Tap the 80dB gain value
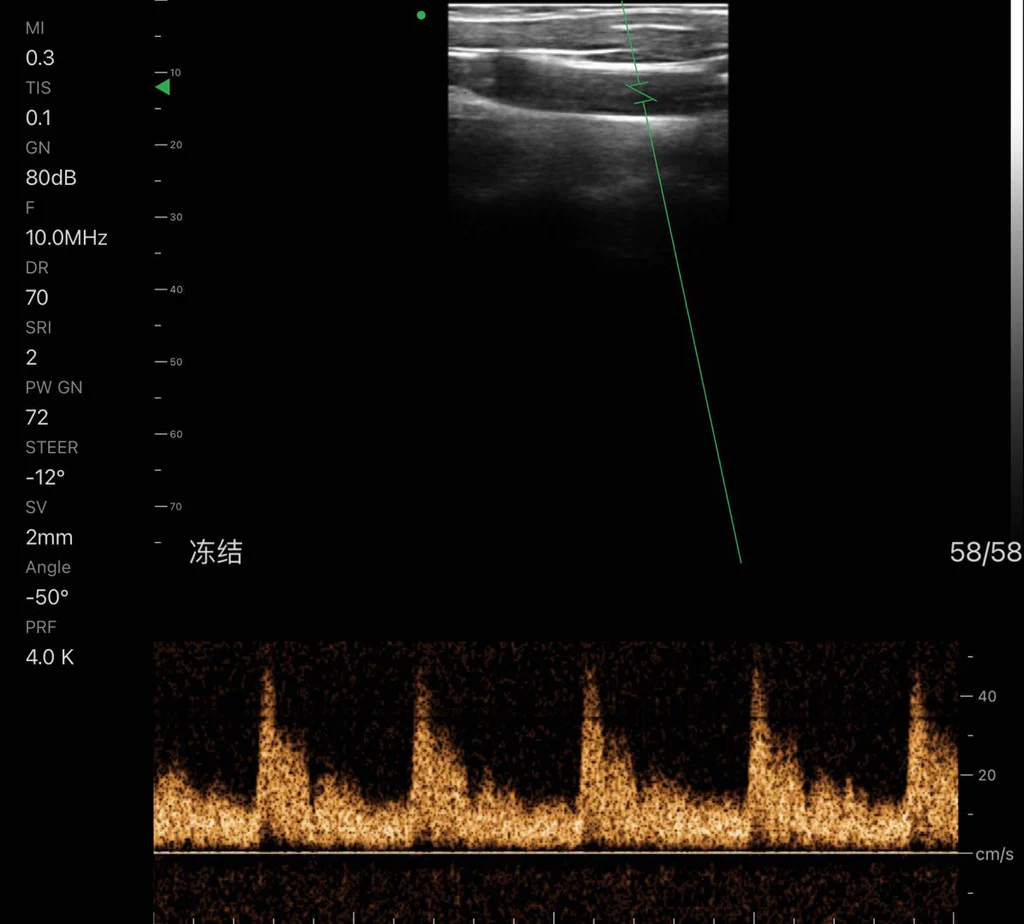The image size is (1024, 924). point(51,178)
